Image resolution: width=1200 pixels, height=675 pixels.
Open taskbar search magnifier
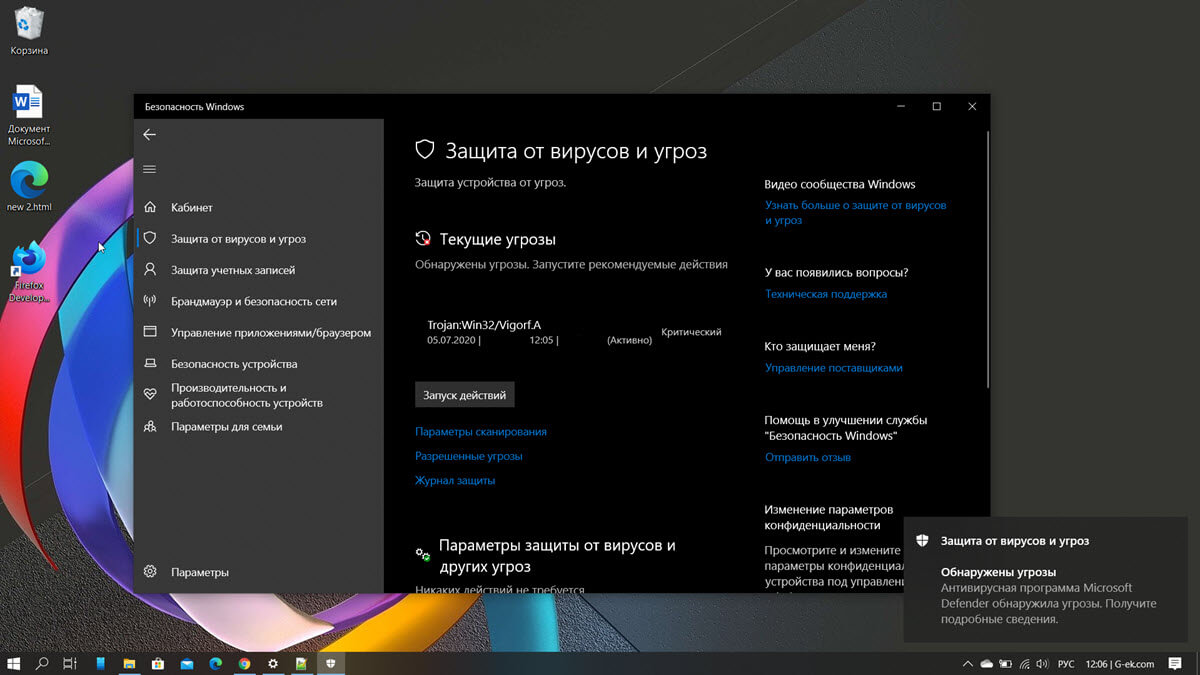[42, 663]
